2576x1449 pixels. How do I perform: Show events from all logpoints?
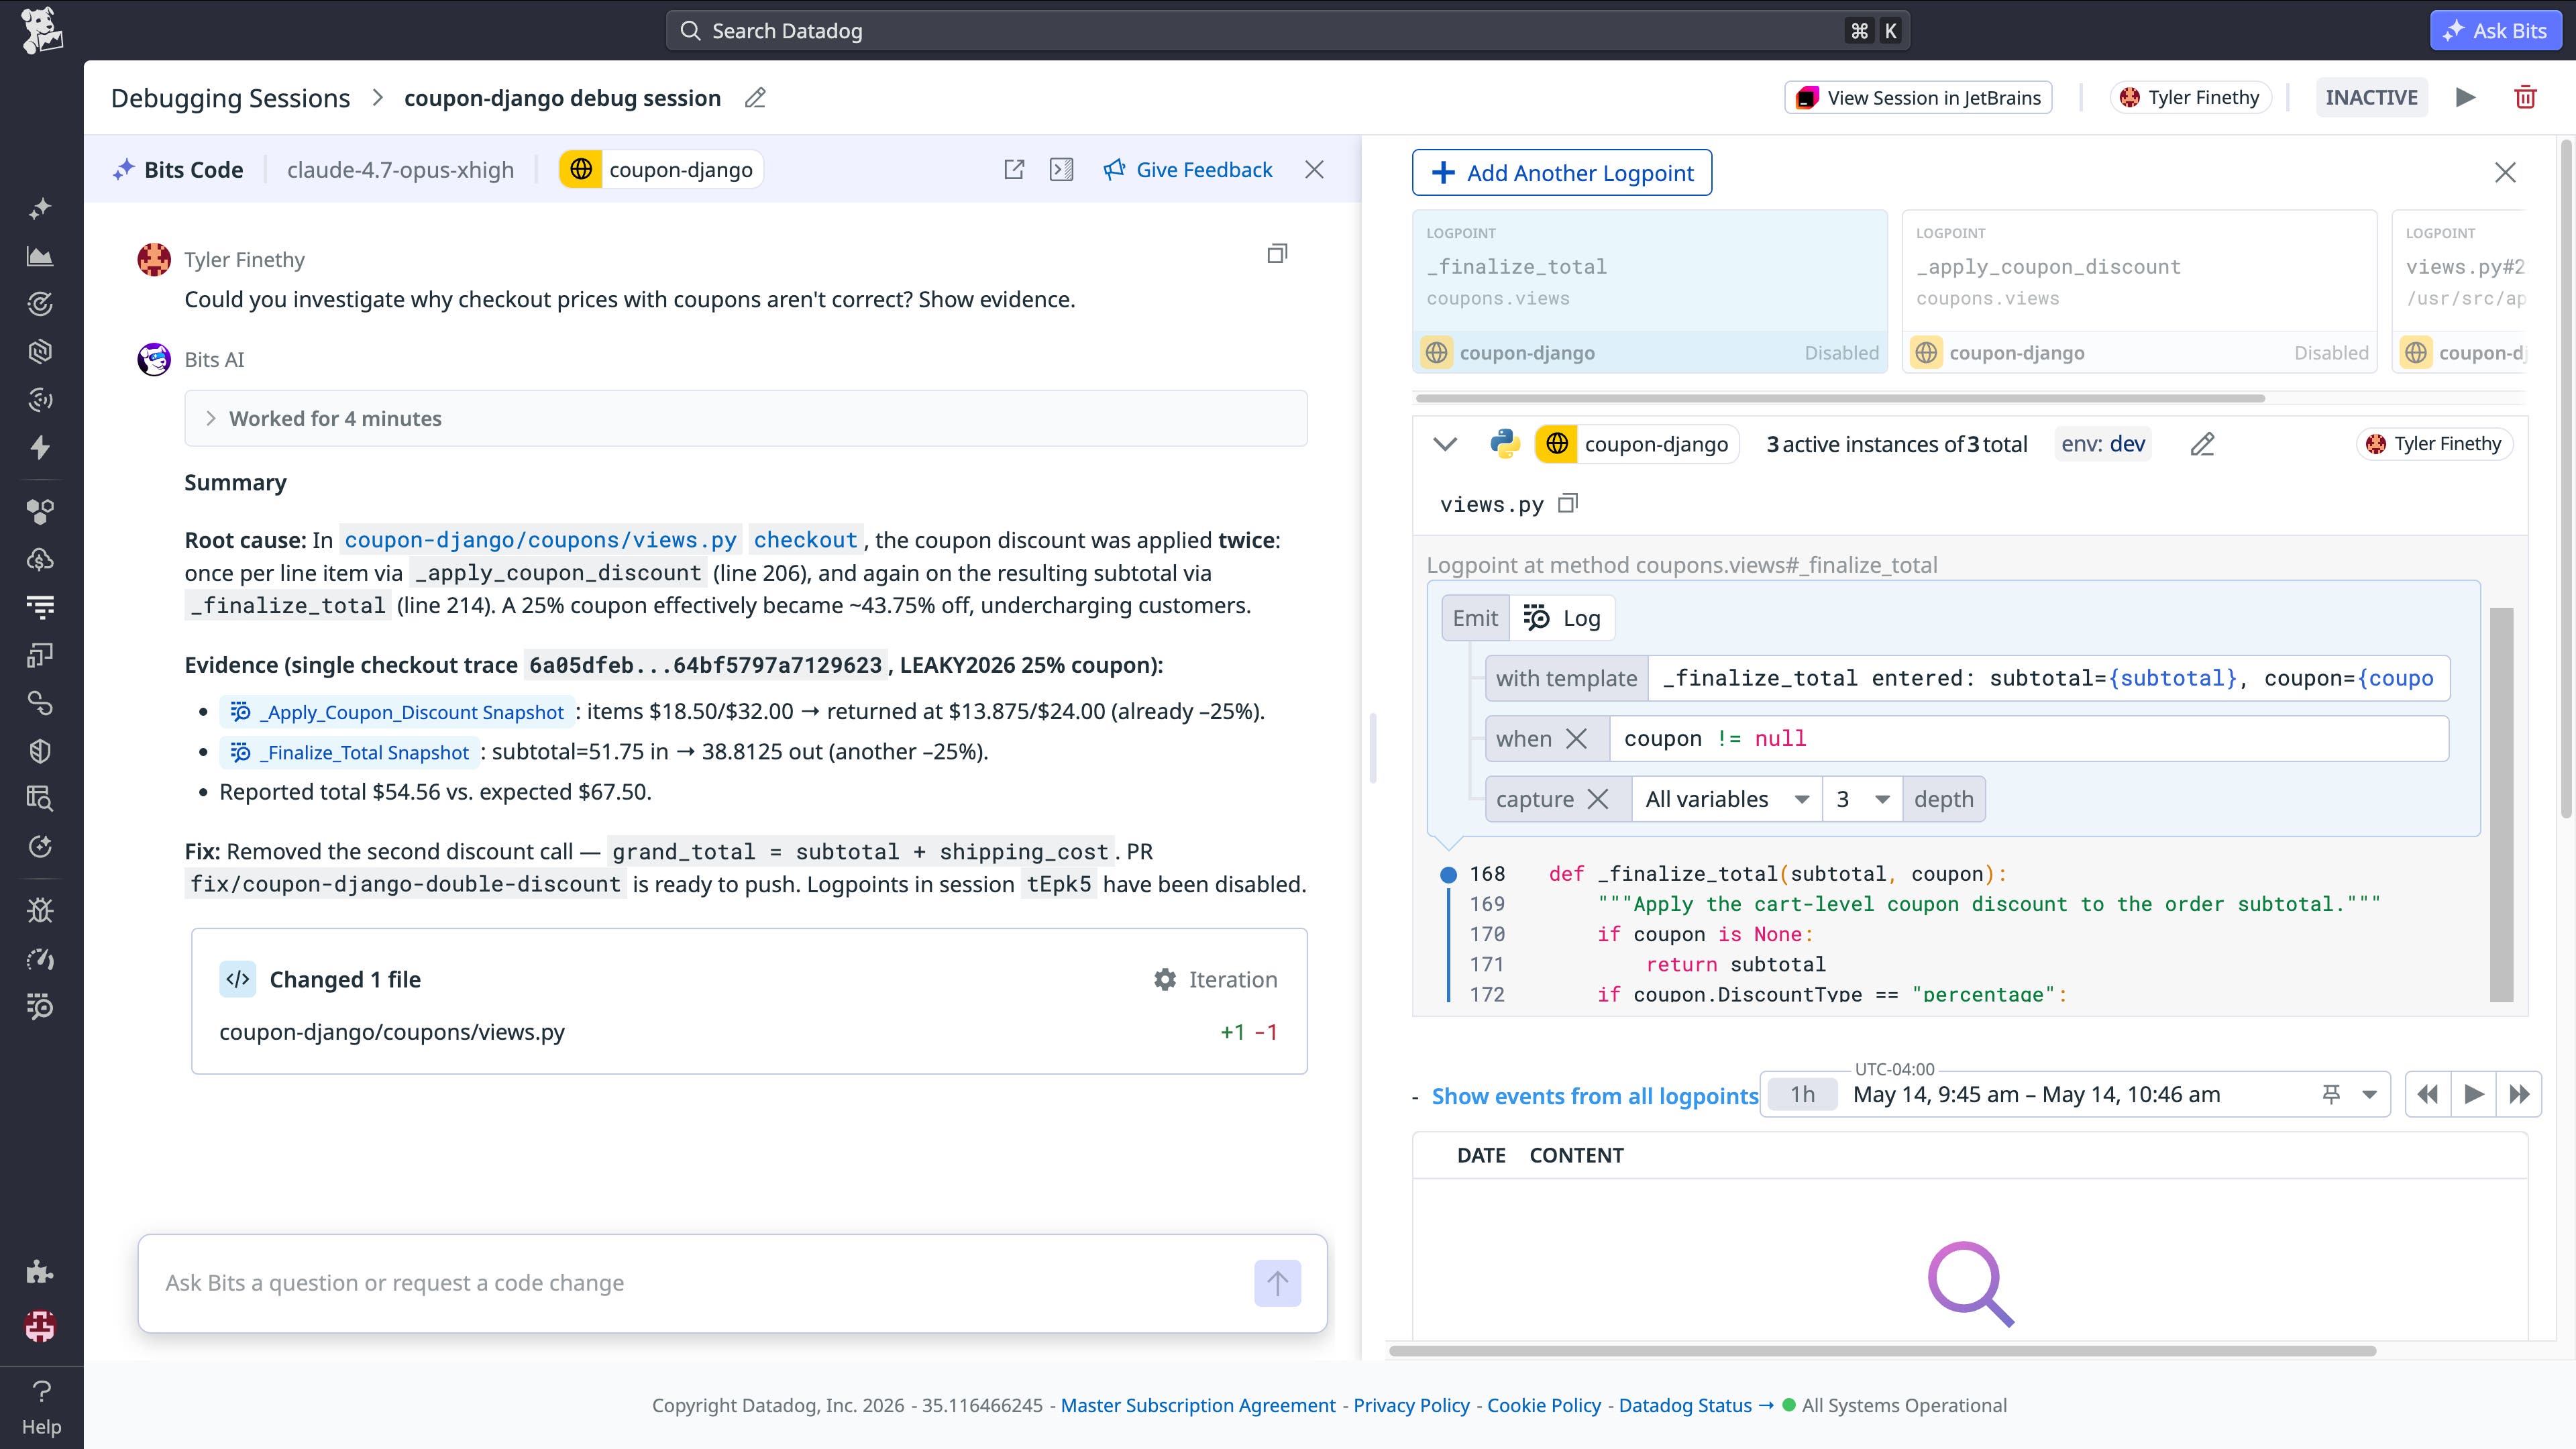point(1595,1096)
